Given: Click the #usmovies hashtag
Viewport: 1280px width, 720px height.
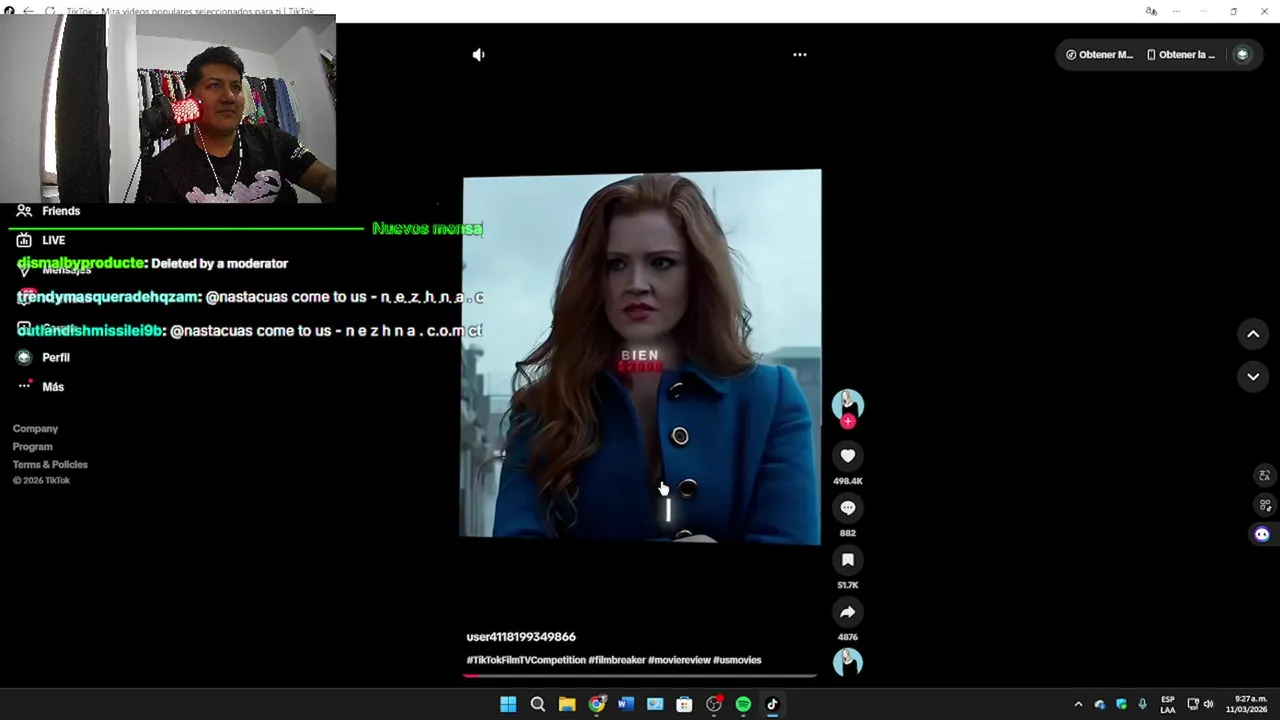Looking at the screenshot, I should [x=737, y=660].
